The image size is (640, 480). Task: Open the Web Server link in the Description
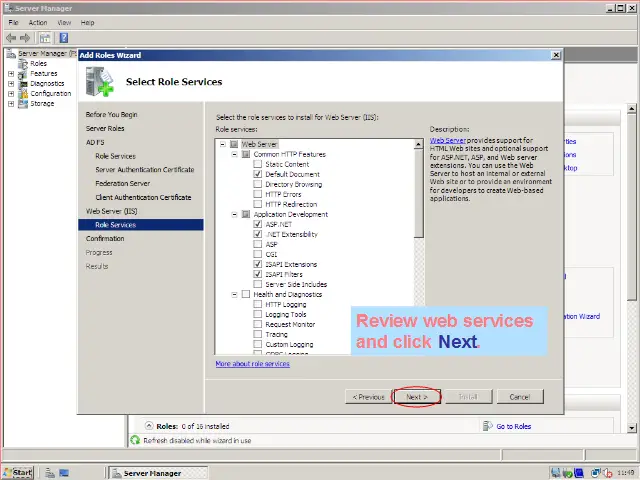pyautogui.click(x=447, y=140)
